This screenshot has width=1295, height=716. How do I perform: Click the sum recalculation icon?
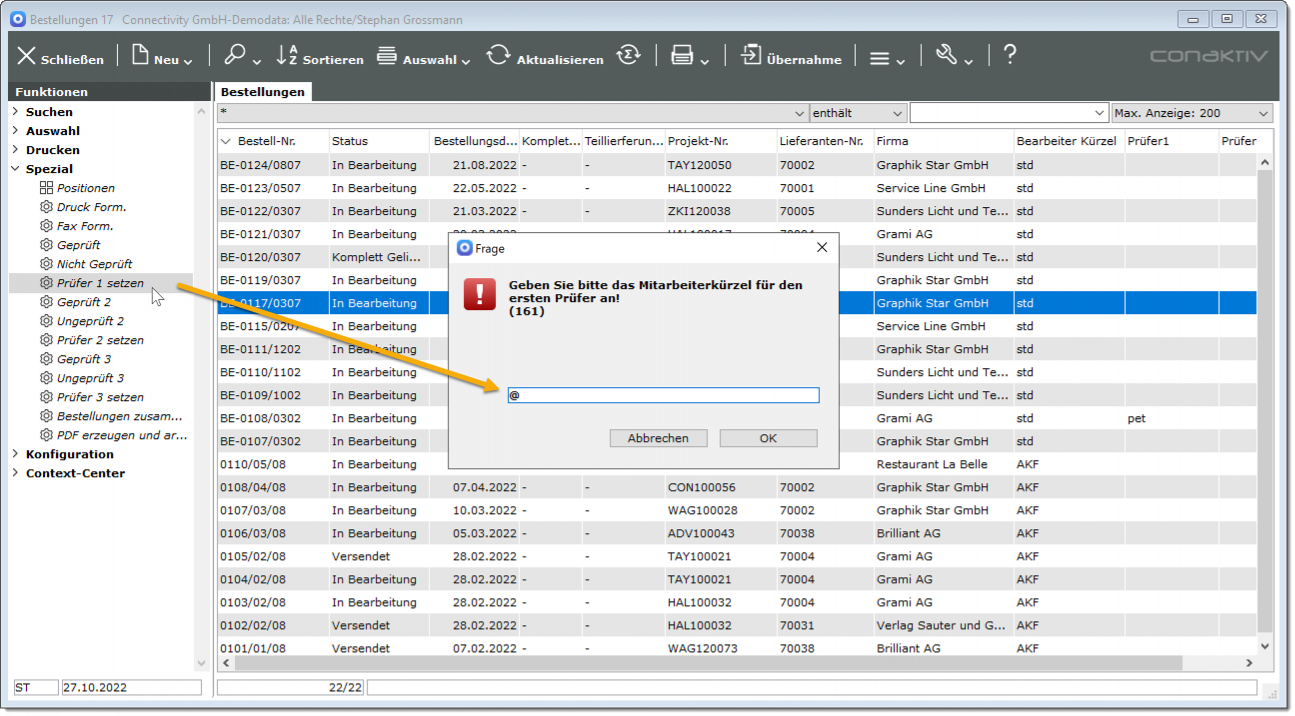[628, 56]
